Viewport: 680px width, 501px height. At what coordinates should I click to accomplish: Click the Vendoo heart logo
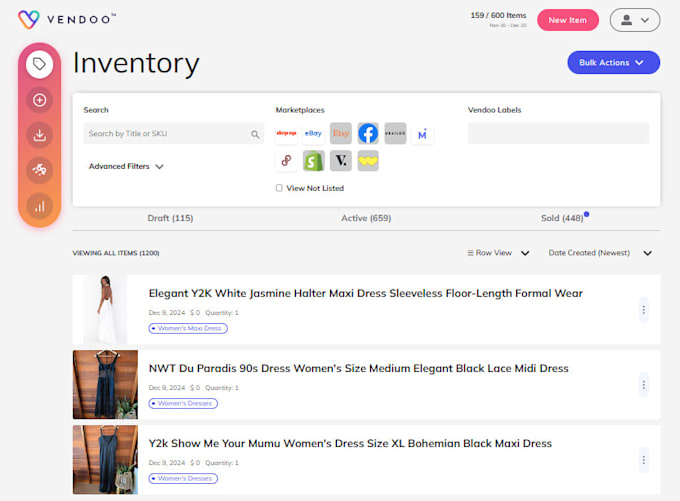tap(29, 20)
